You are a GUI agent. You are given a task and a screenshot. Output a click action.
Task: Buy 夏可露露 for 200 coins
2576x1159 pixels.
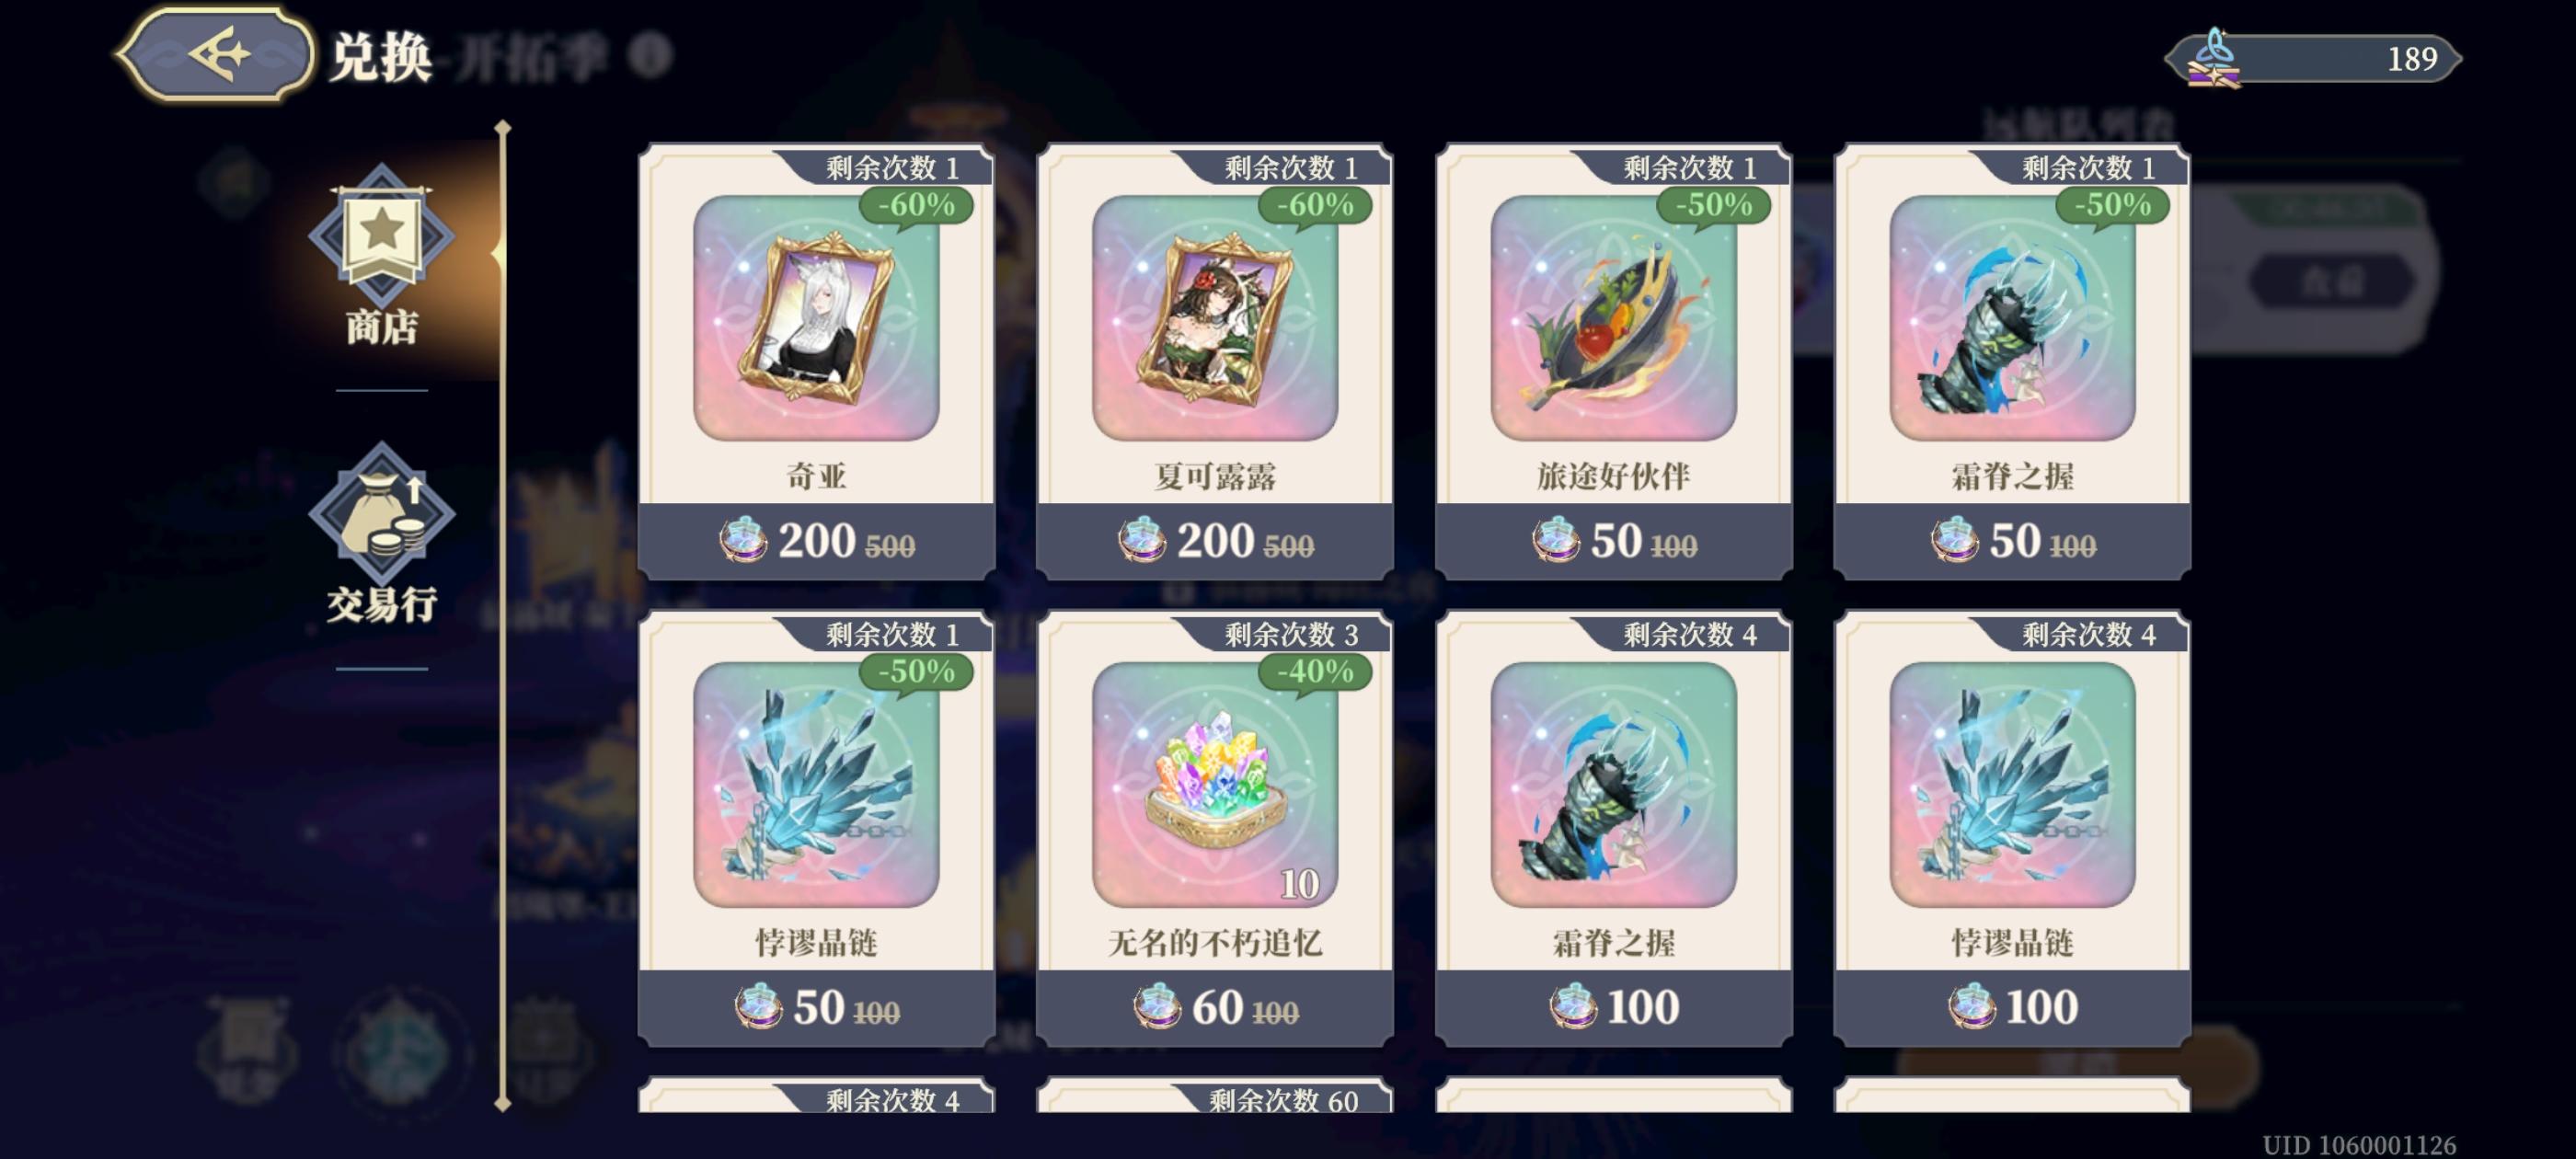tap(1215, 540)
